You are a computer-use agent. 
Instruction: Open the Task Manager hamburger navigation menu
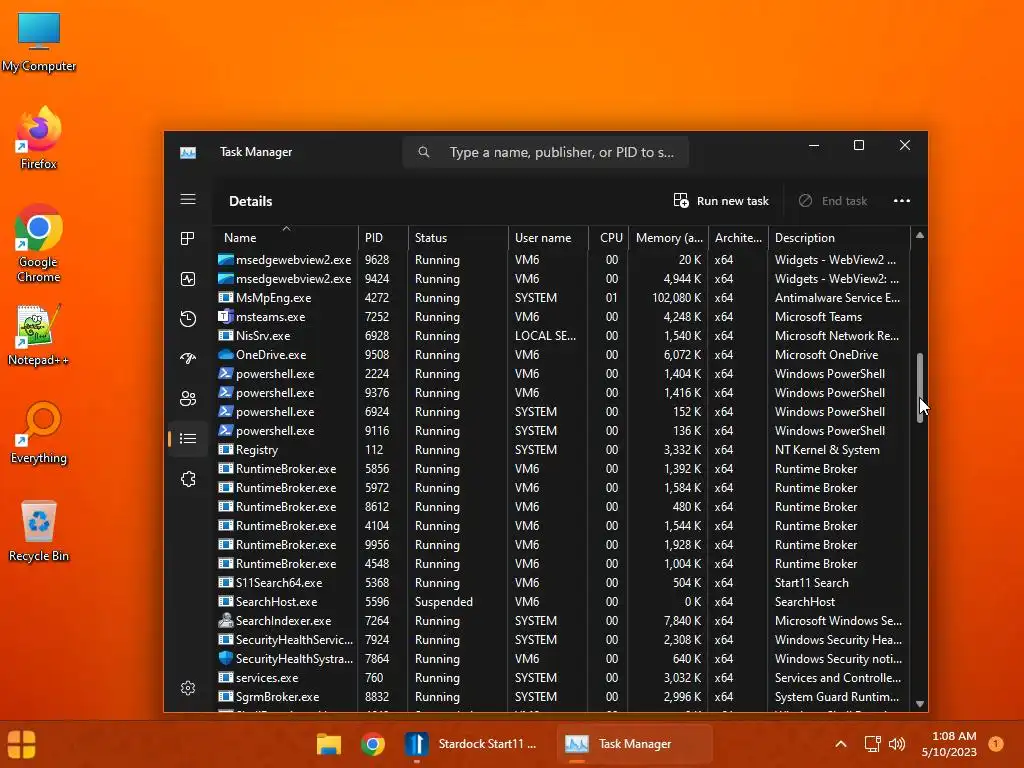[x=188, y=199]
